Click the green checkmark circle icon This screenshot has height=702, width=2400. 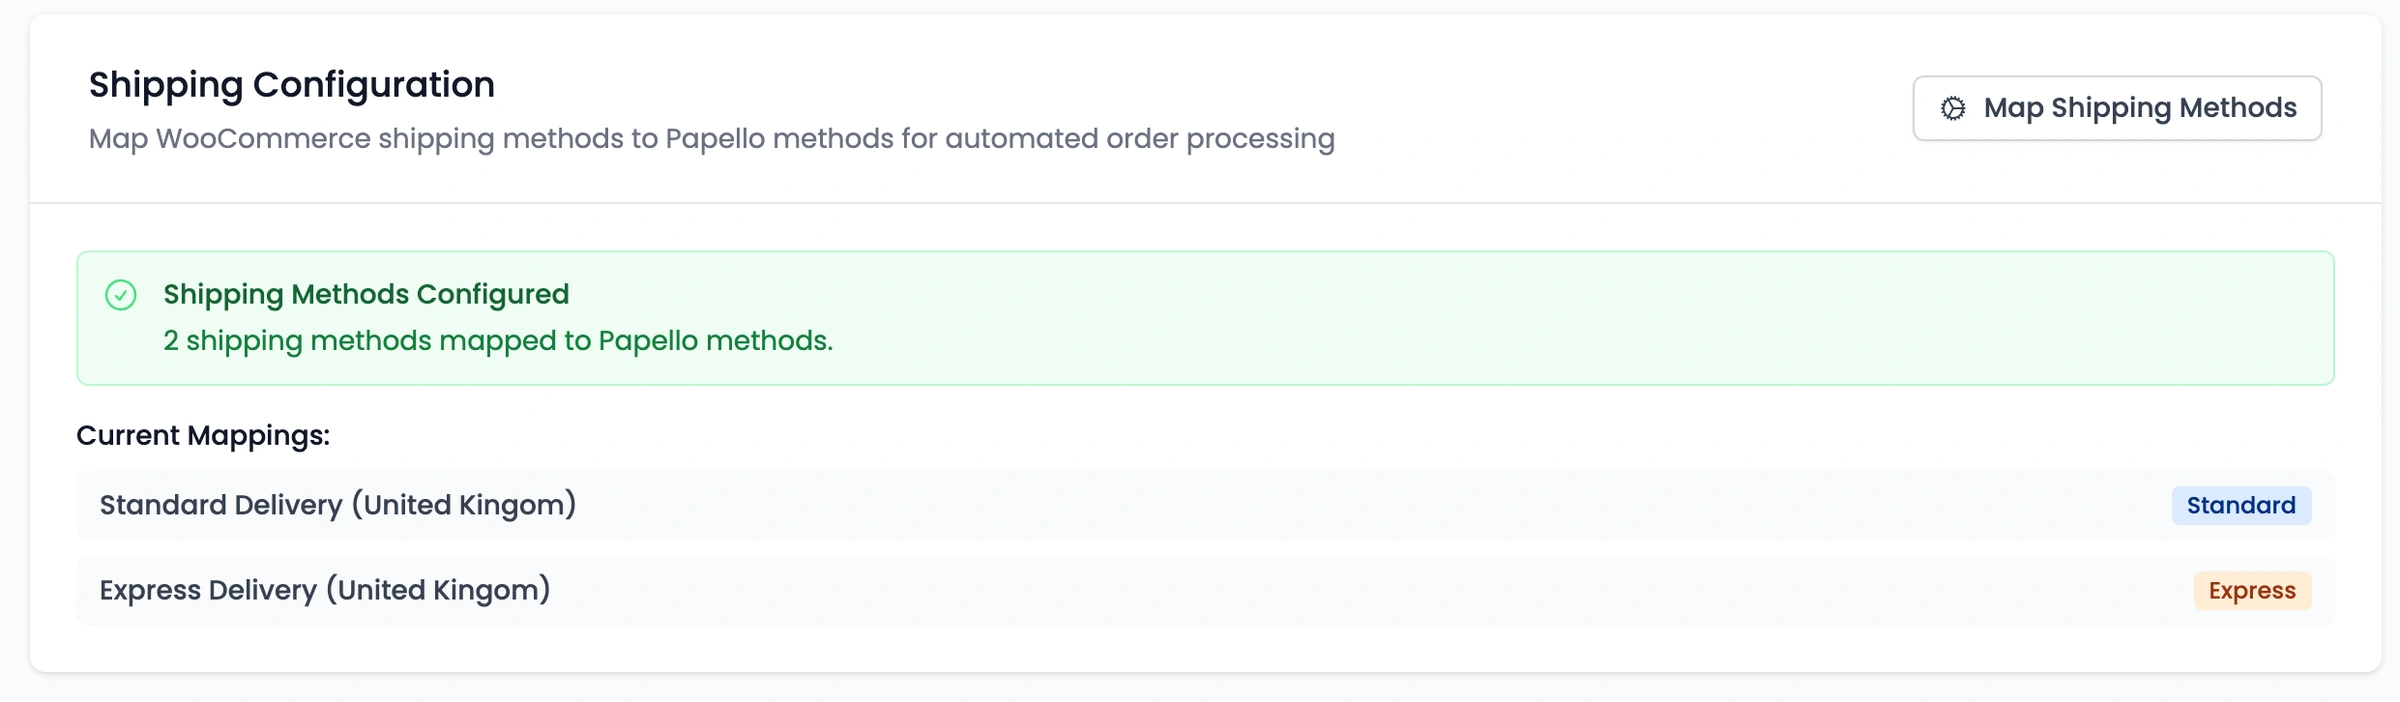(x=121, y=295)
